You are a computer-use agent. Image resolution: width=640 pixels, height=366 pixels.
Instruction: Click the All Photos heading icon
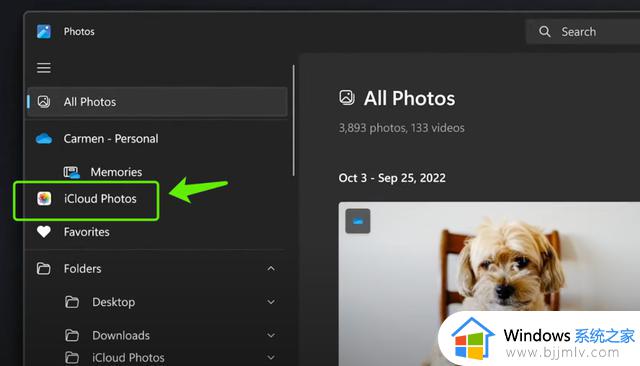click(347, 98)
